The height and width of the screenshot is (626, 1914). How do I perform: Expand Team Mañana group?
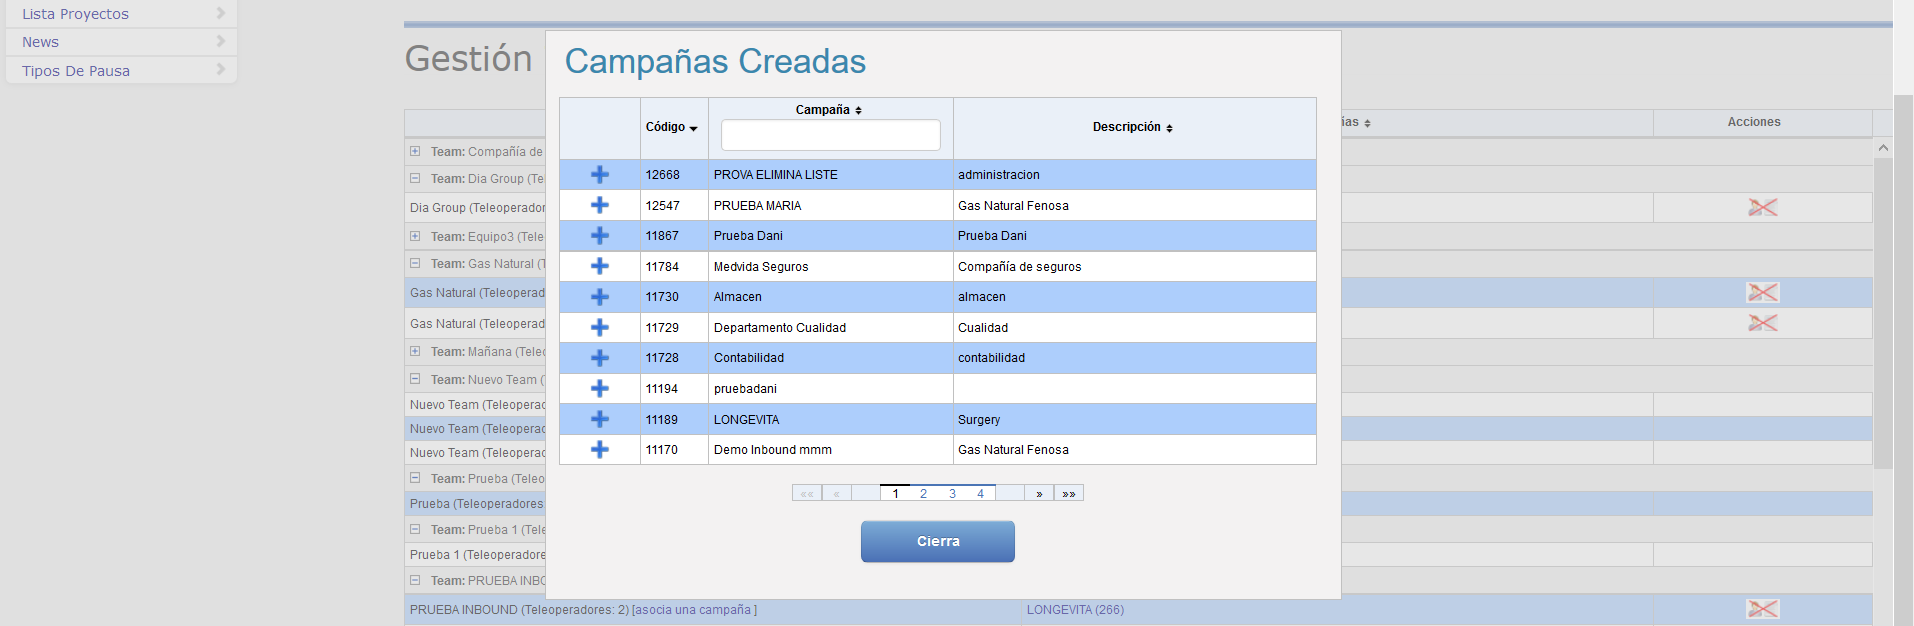point(415,351)
